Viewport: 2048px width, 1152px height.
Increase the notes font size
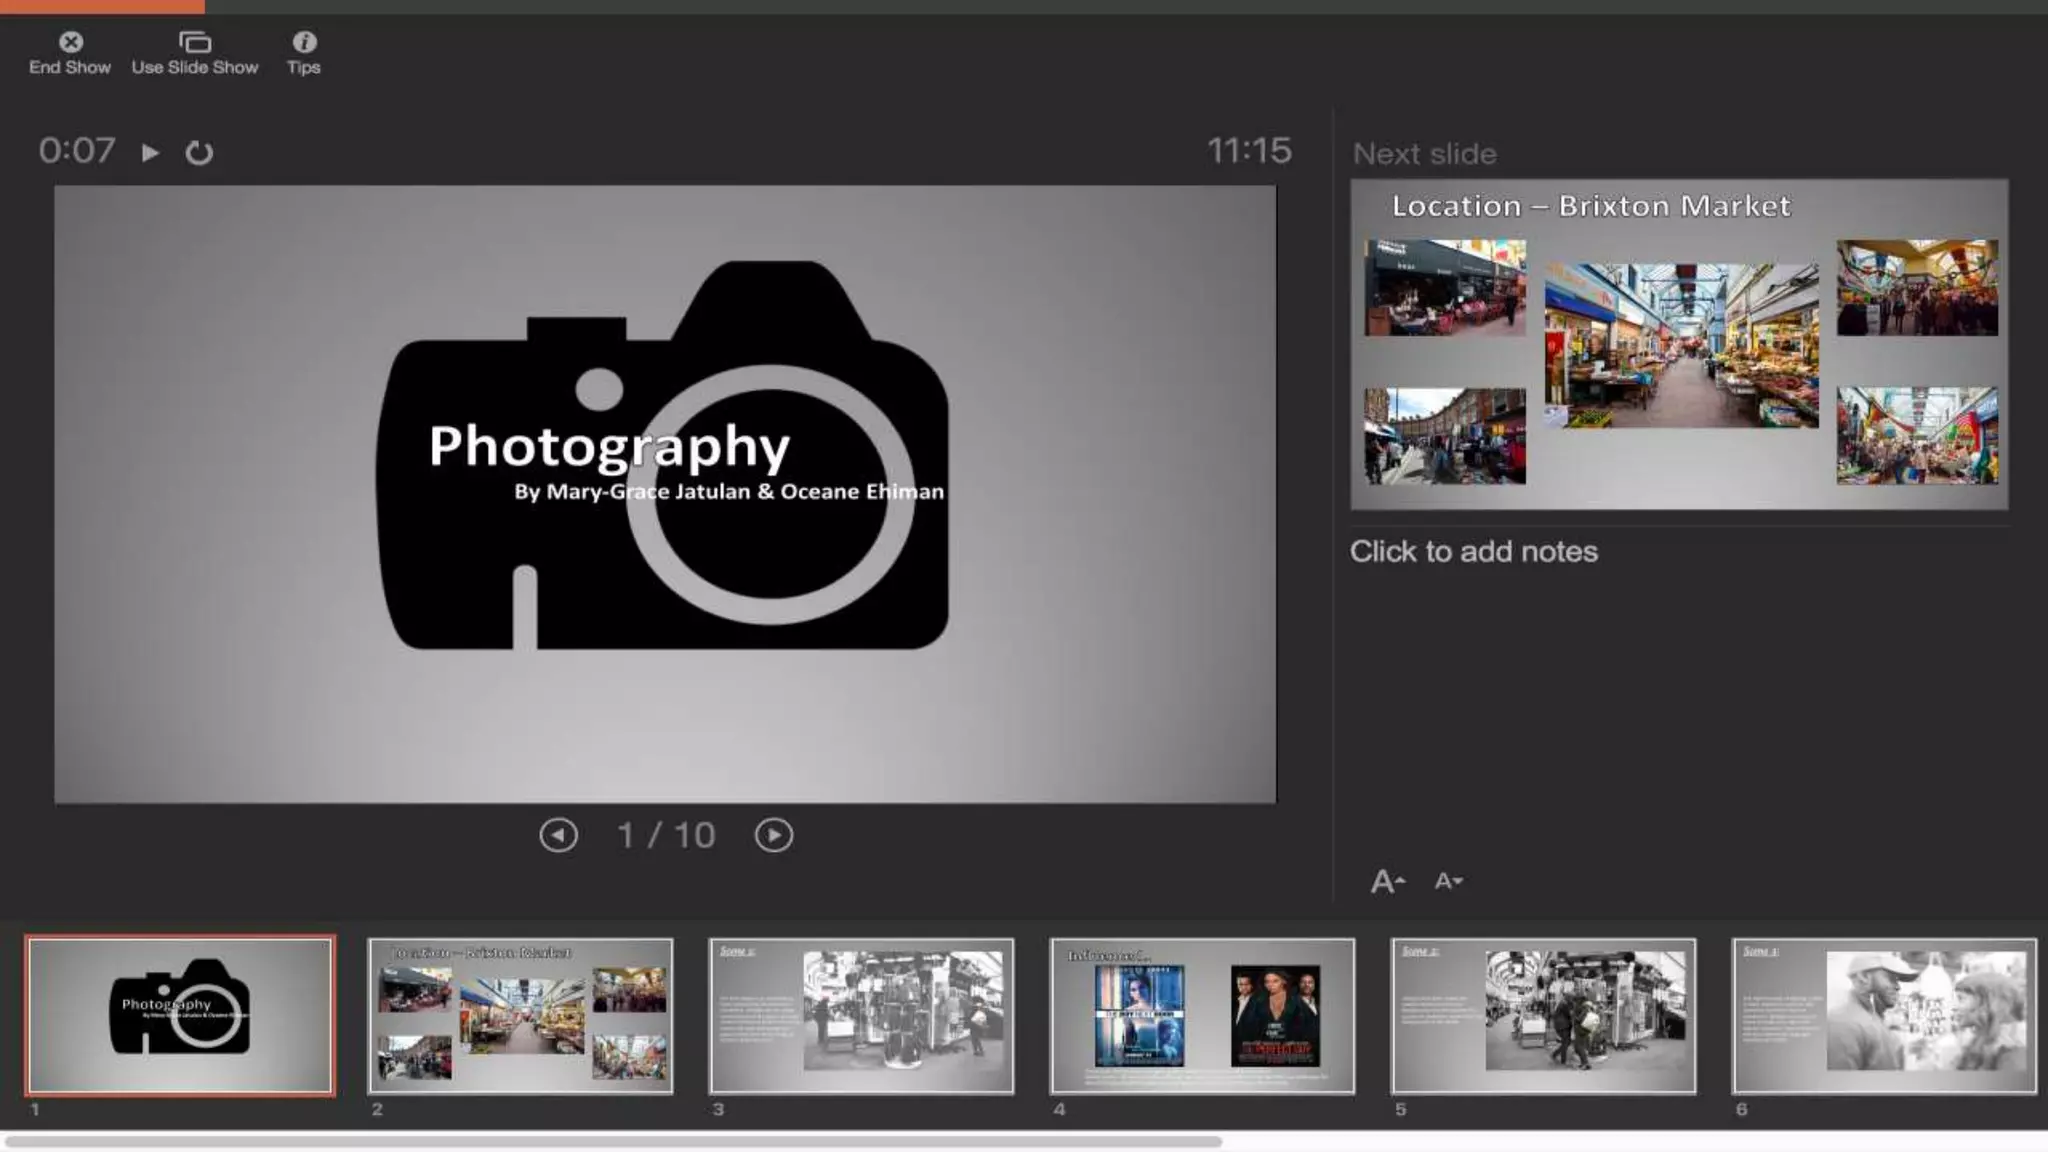click(x=1387, y=881)
